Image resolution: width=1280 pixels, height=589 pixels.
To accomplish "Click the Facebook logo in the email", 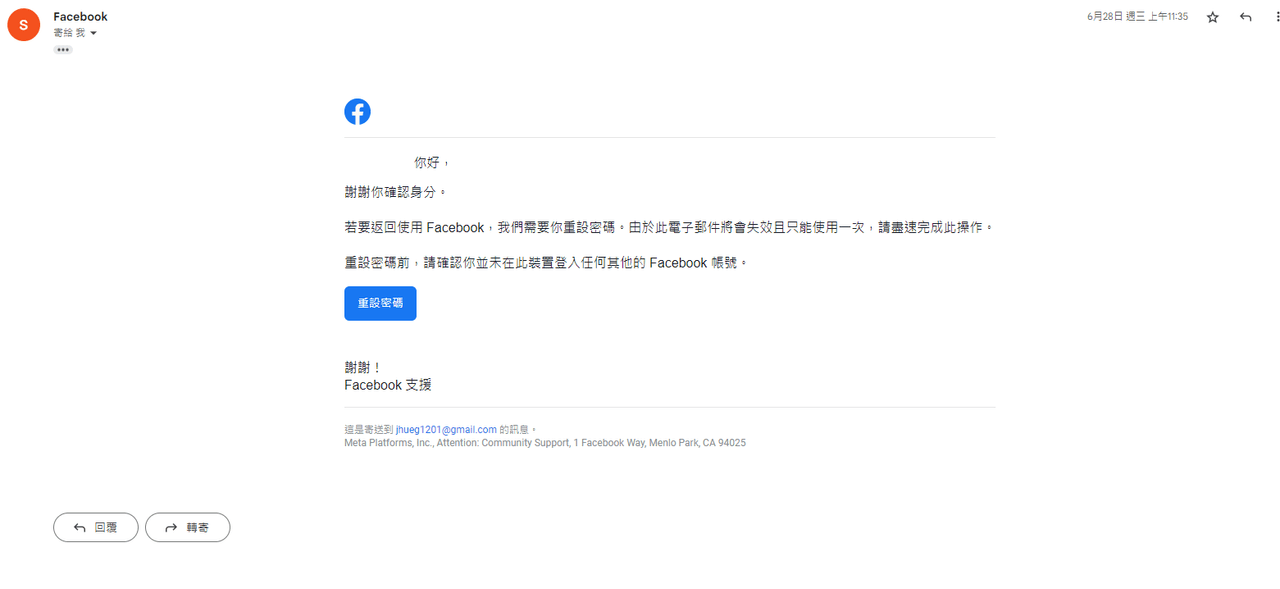I will [x=357, y=112].
